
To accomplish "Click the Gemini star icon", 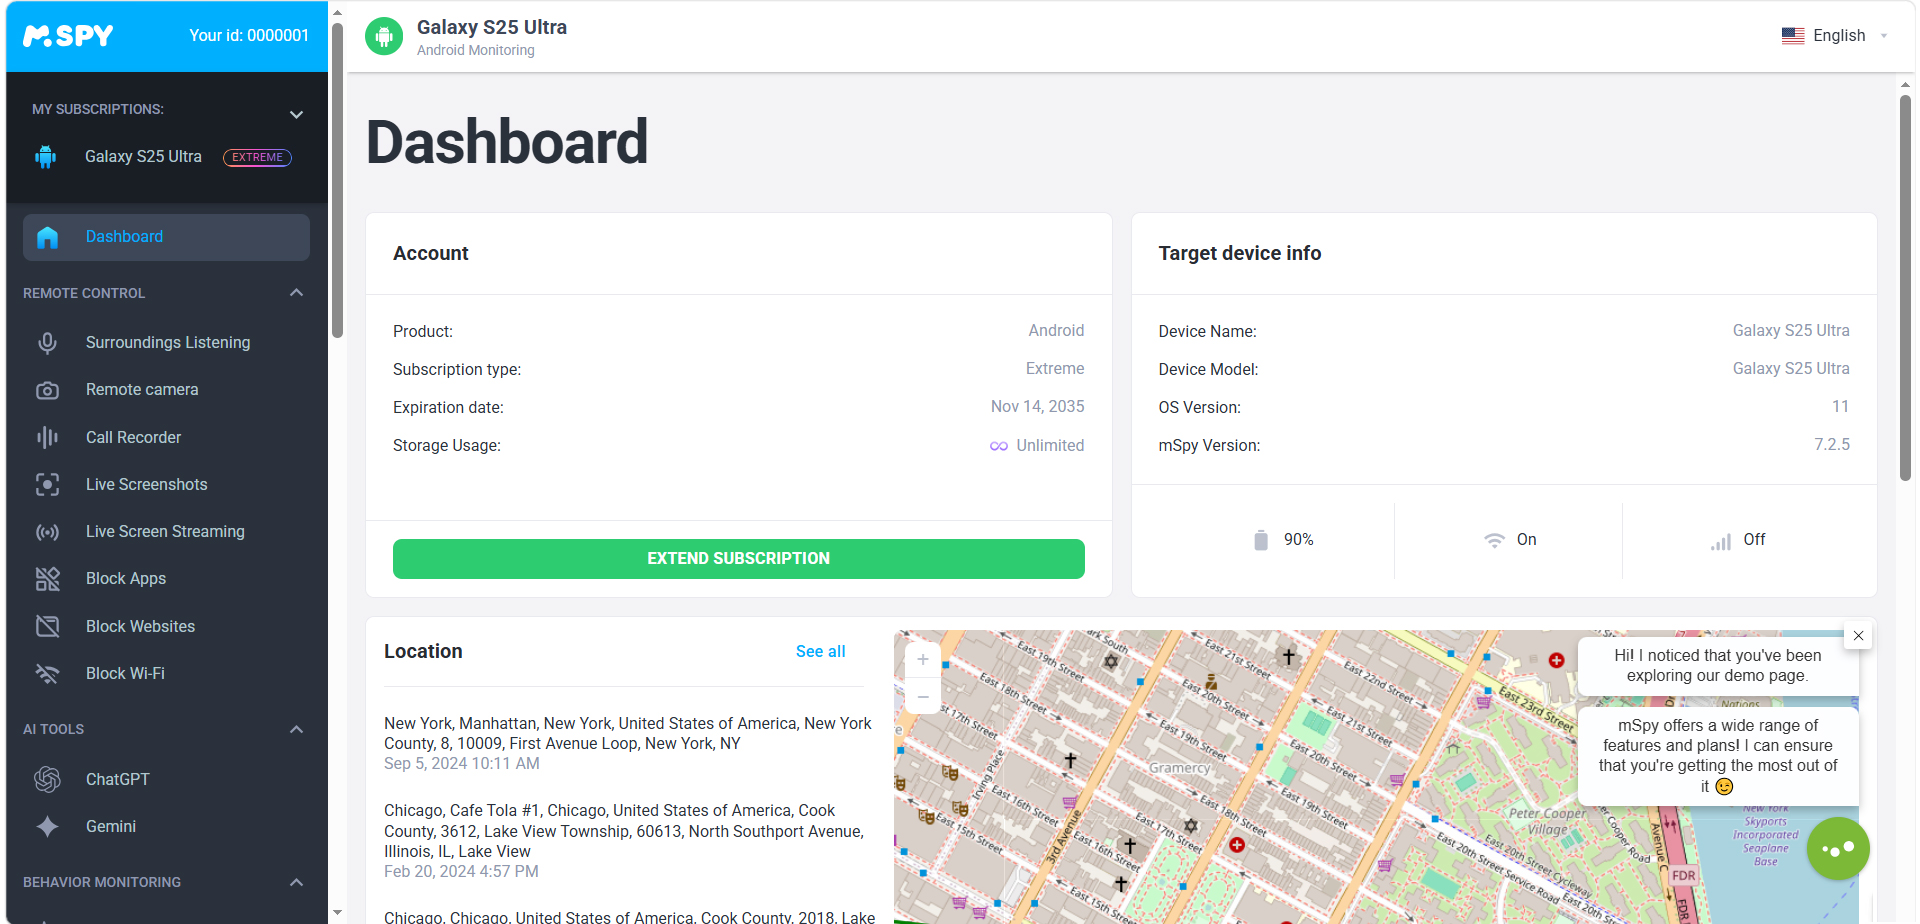I will (47, 827).
